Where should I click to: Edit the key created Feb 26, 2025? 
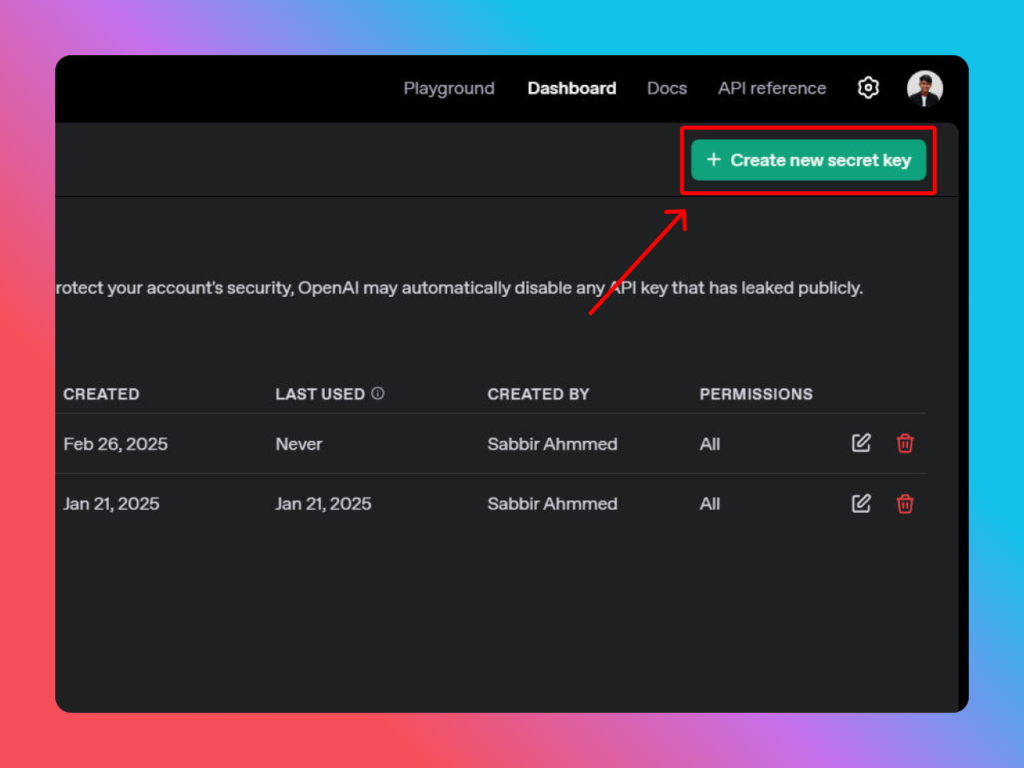click(x=861, y=443)
